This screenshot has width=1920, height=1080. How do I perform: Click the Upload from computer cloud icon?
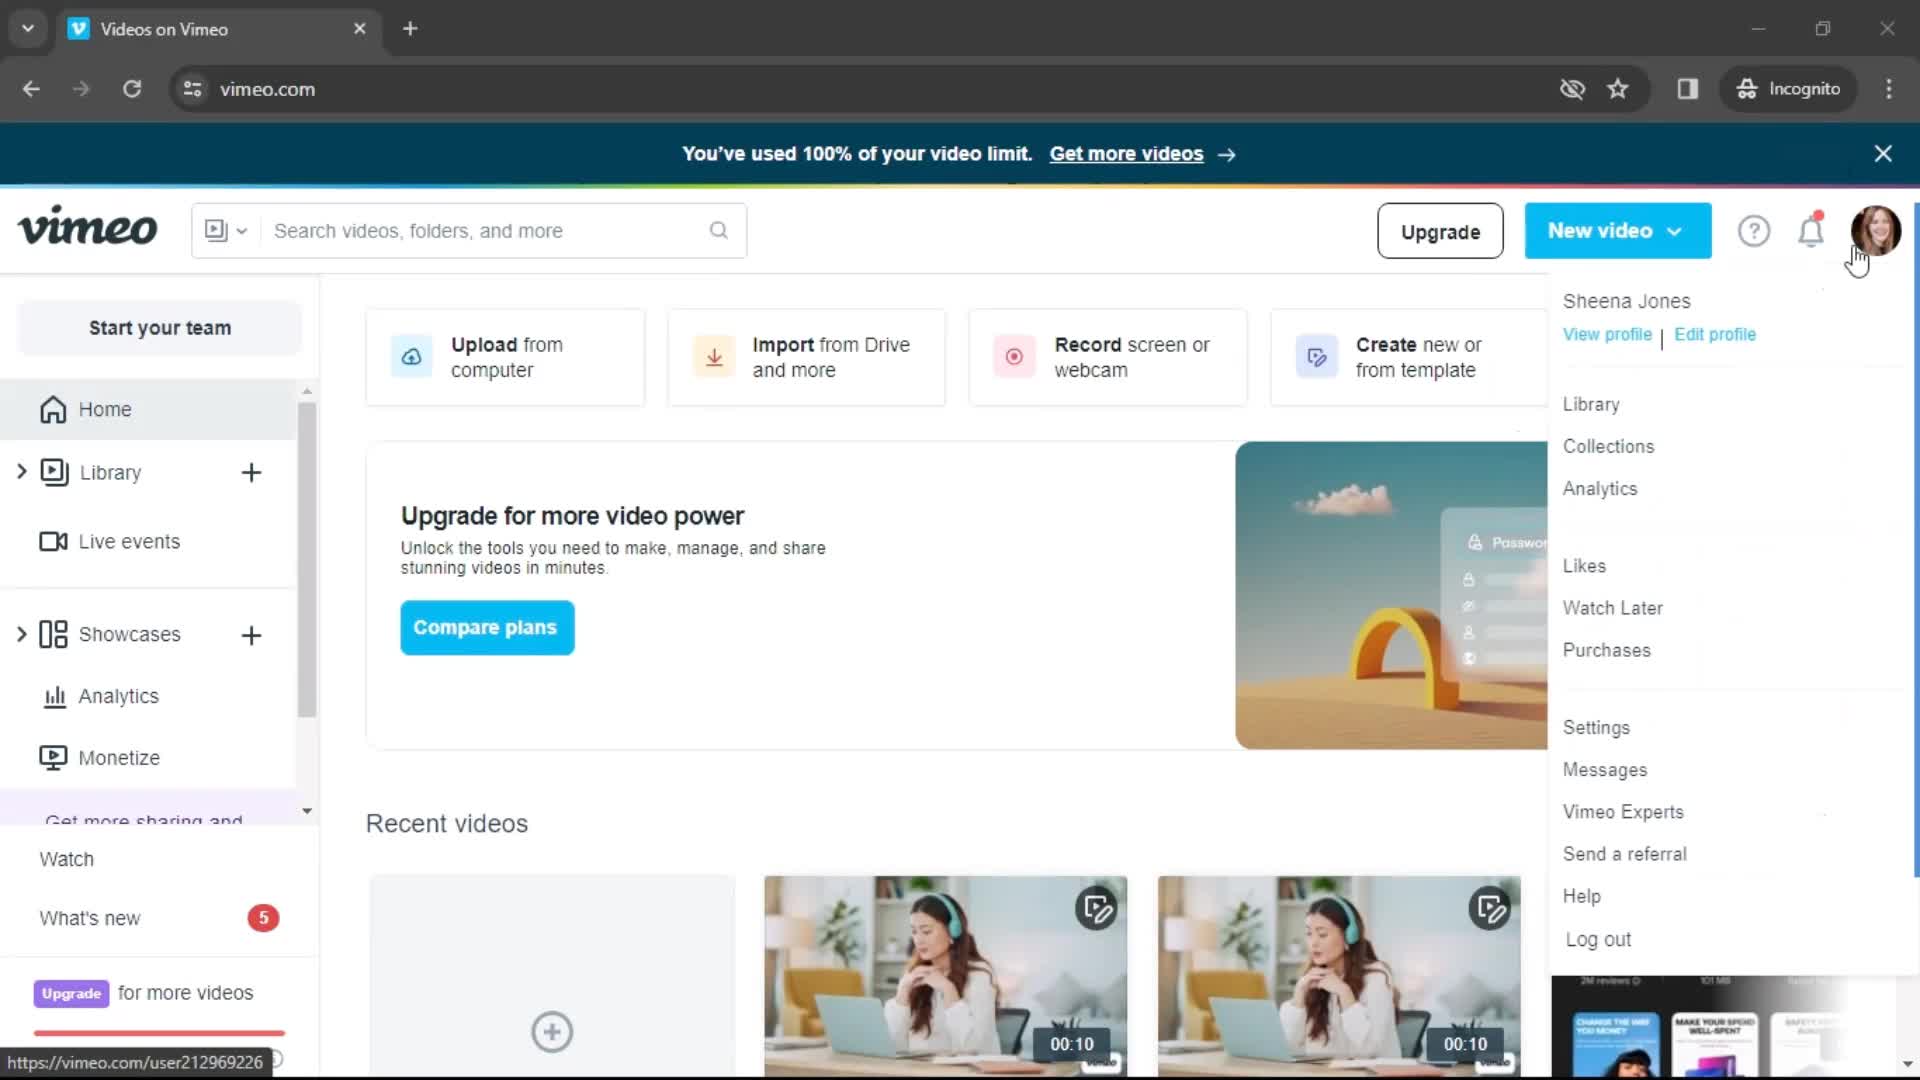tap(411, 357)
